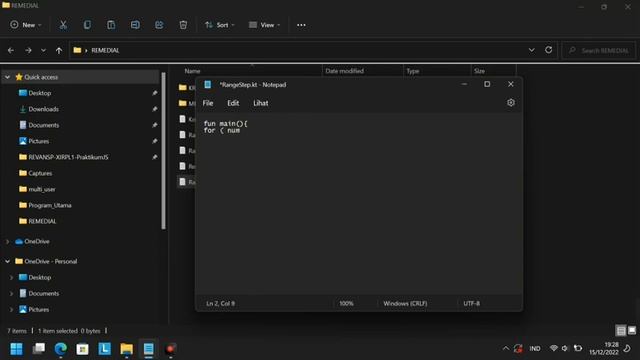This screenshot has width=640, height=360.
Task: Switch to large thumbnails view icon
Action: pos(632,330)
